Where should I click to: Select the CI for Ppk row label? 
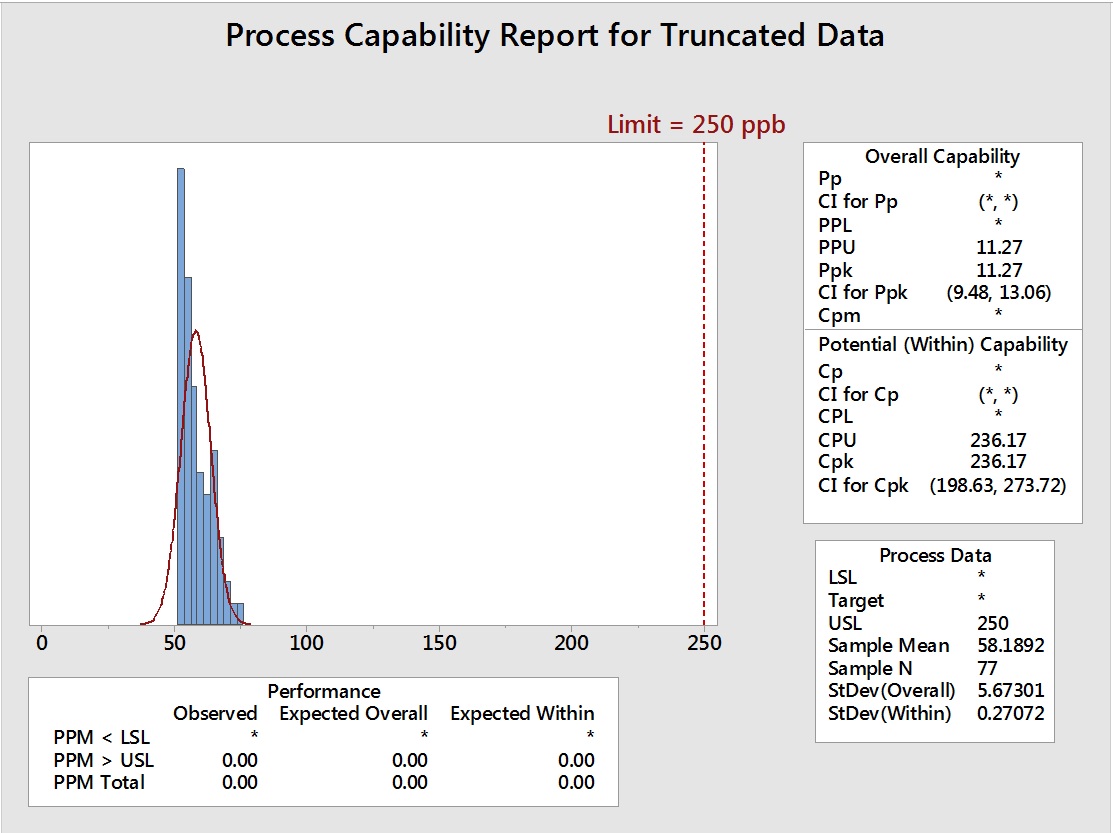[863, 292]
